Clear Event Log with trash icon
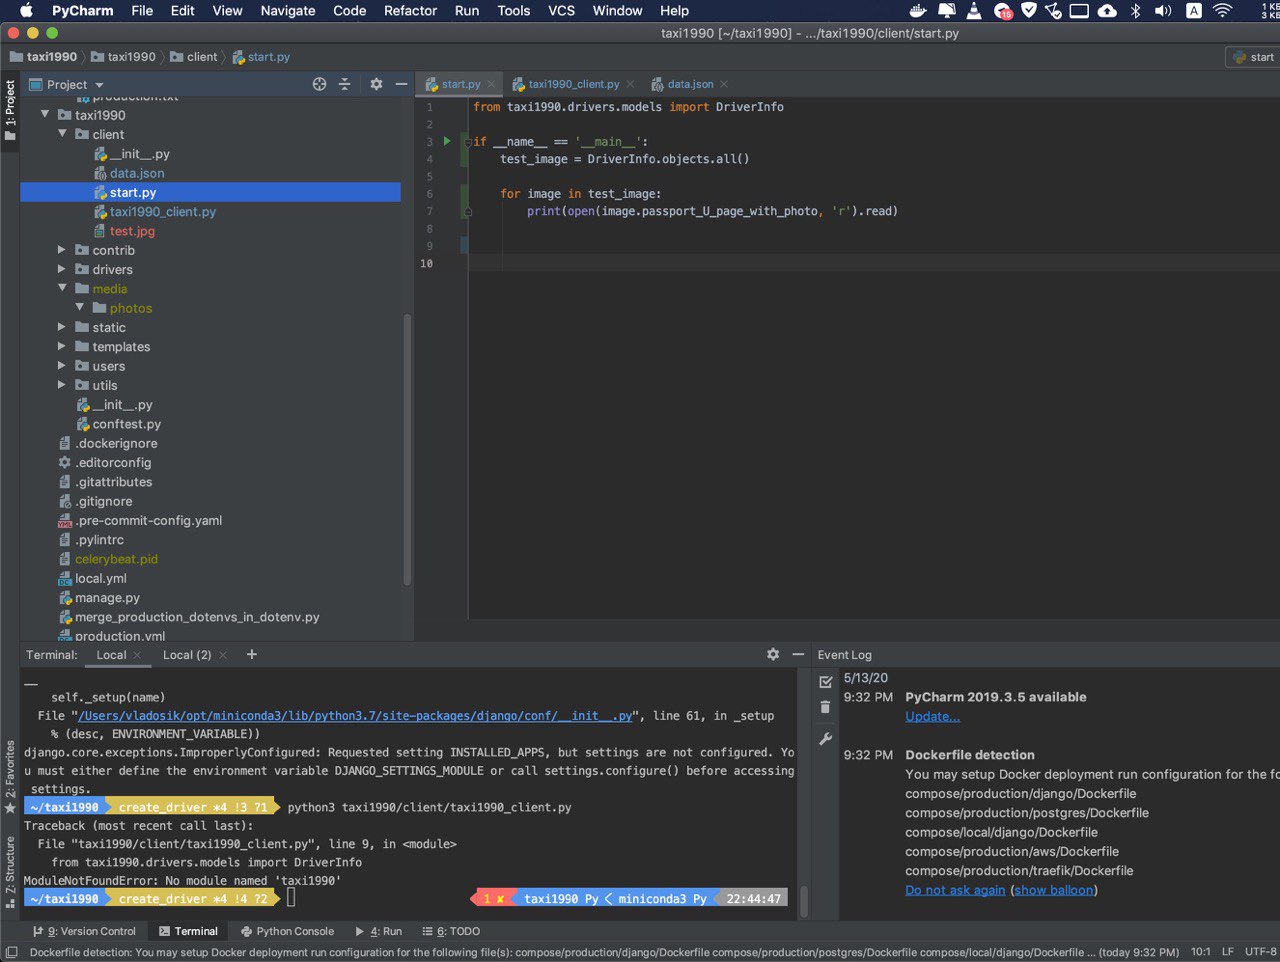1280x962 pixels. [826, 707]
